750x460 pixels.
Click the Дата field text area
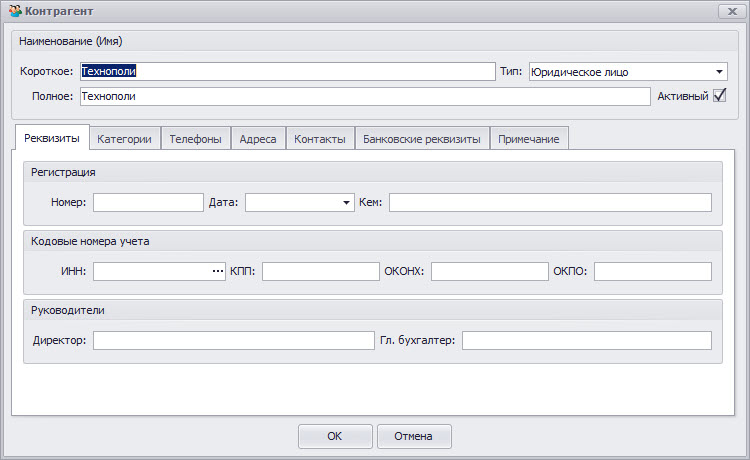(x=292, y=203)
